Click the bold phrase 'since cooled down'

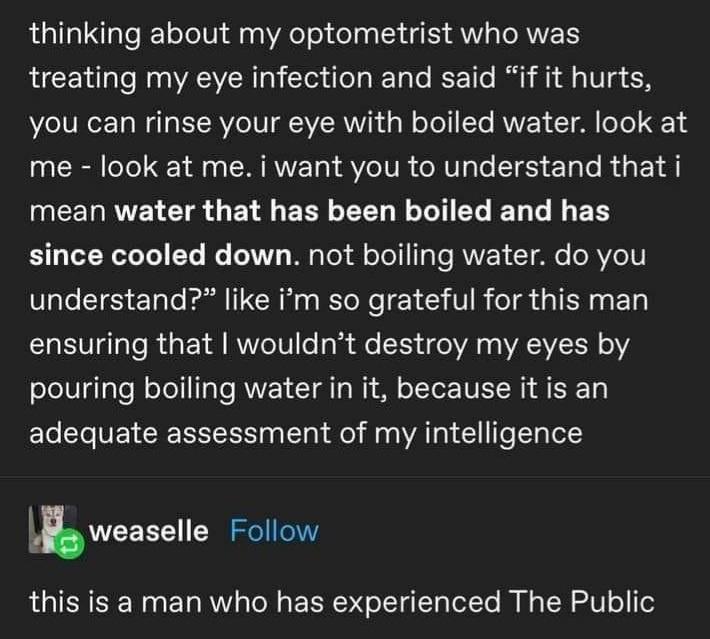(162, 255)
